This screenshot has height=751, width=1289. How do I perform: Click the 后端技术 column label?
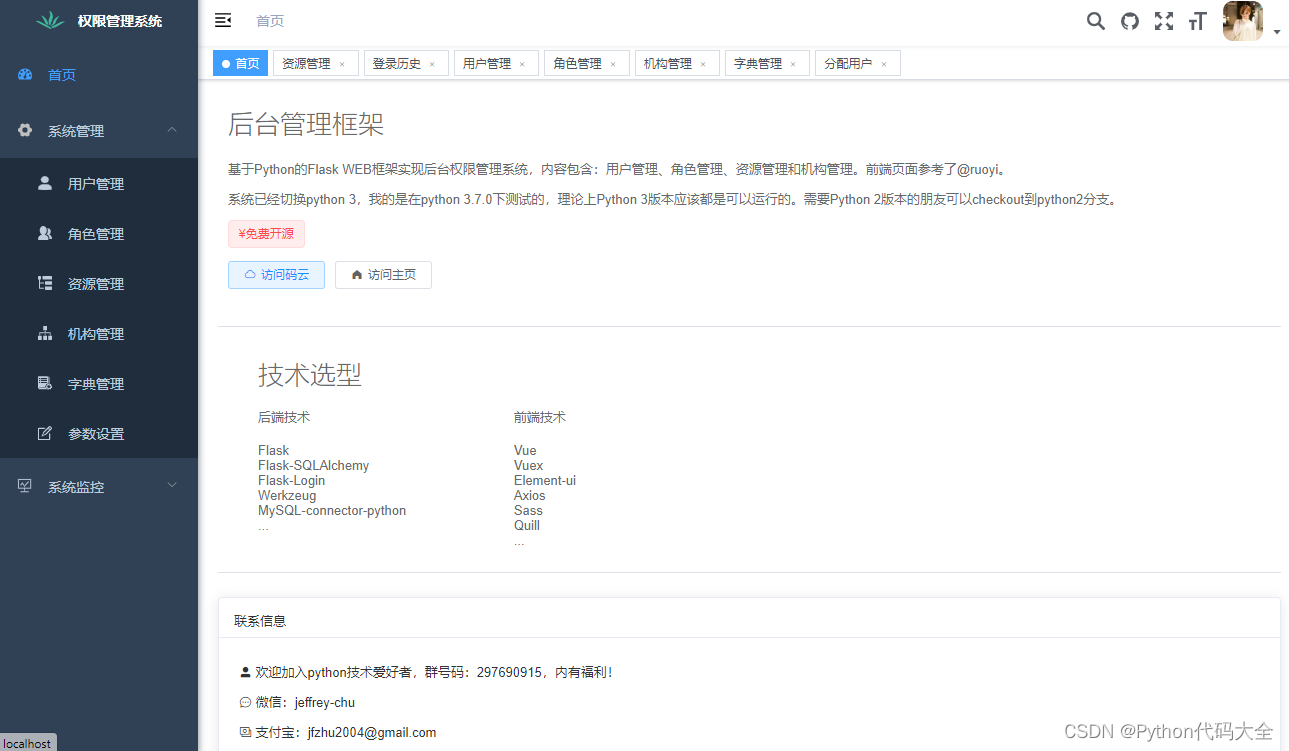pos(284,417)
